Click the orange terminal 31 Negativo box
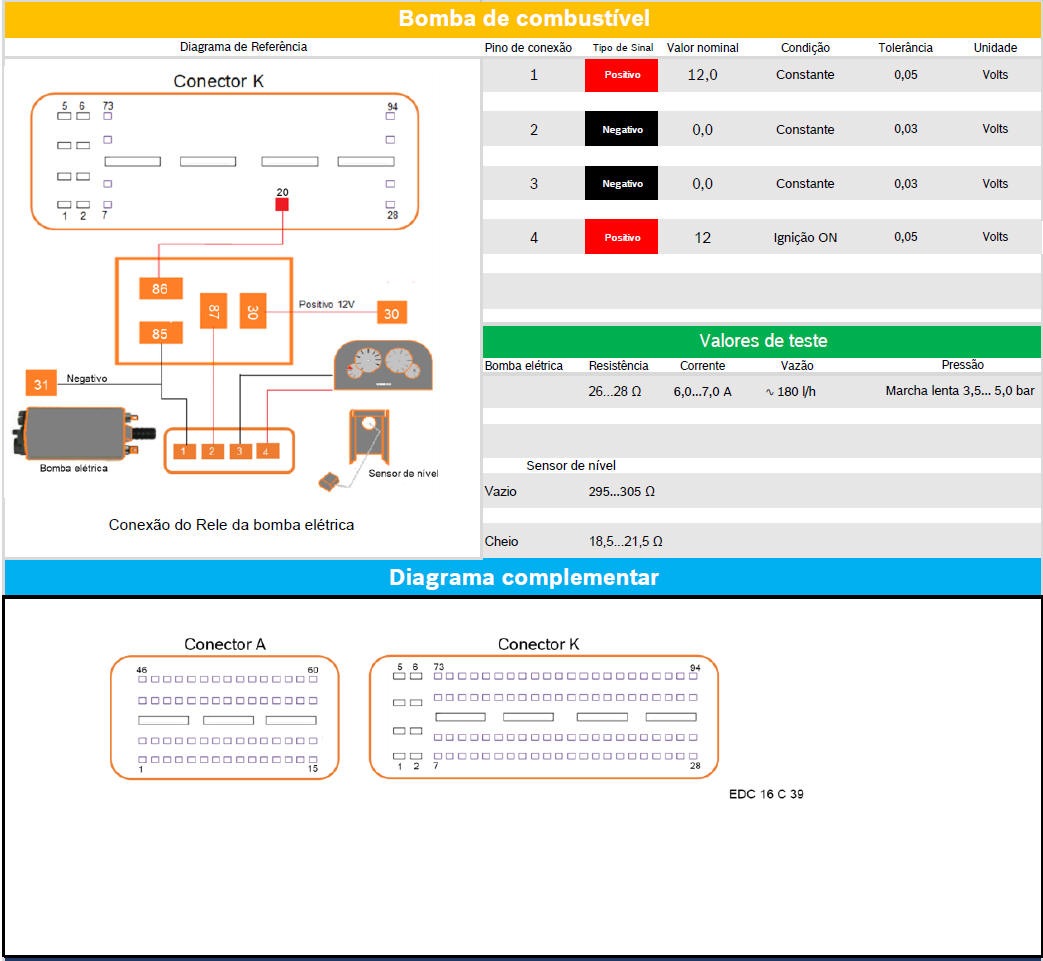This screenshot has height=961, width=1043. click(40, 381)
